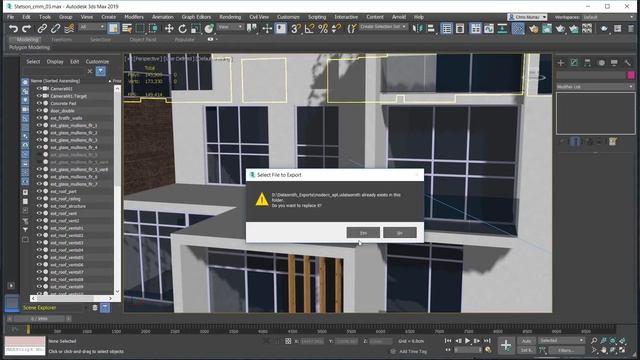Open the Layer Explorer toolbar icon
640x360 pixels.
[x=460, y=29]
